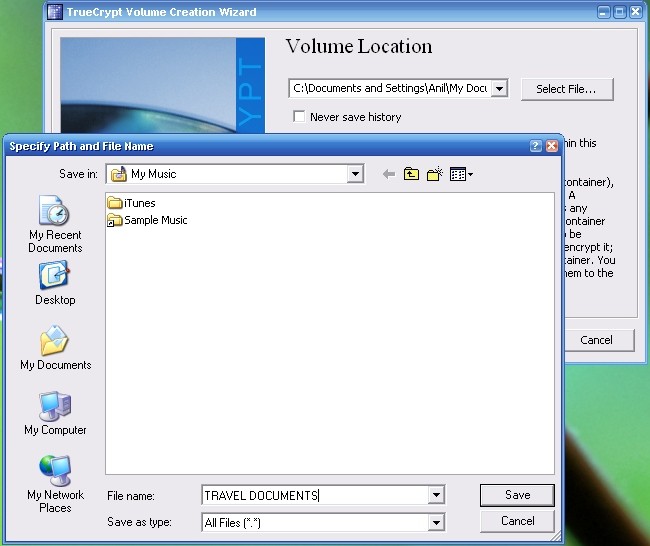Close the TrueCrypt wizard window
650x546 pixels.
click(635, 12)
